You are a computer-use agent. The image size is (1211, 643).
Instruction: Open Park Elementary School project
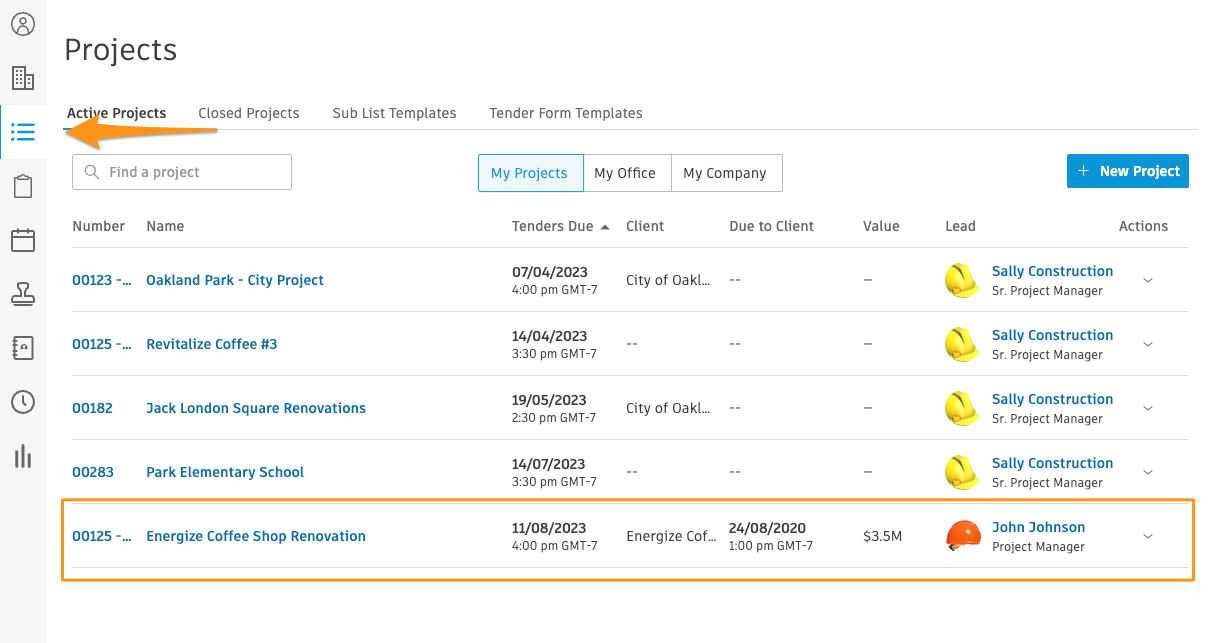click(225, 472)
